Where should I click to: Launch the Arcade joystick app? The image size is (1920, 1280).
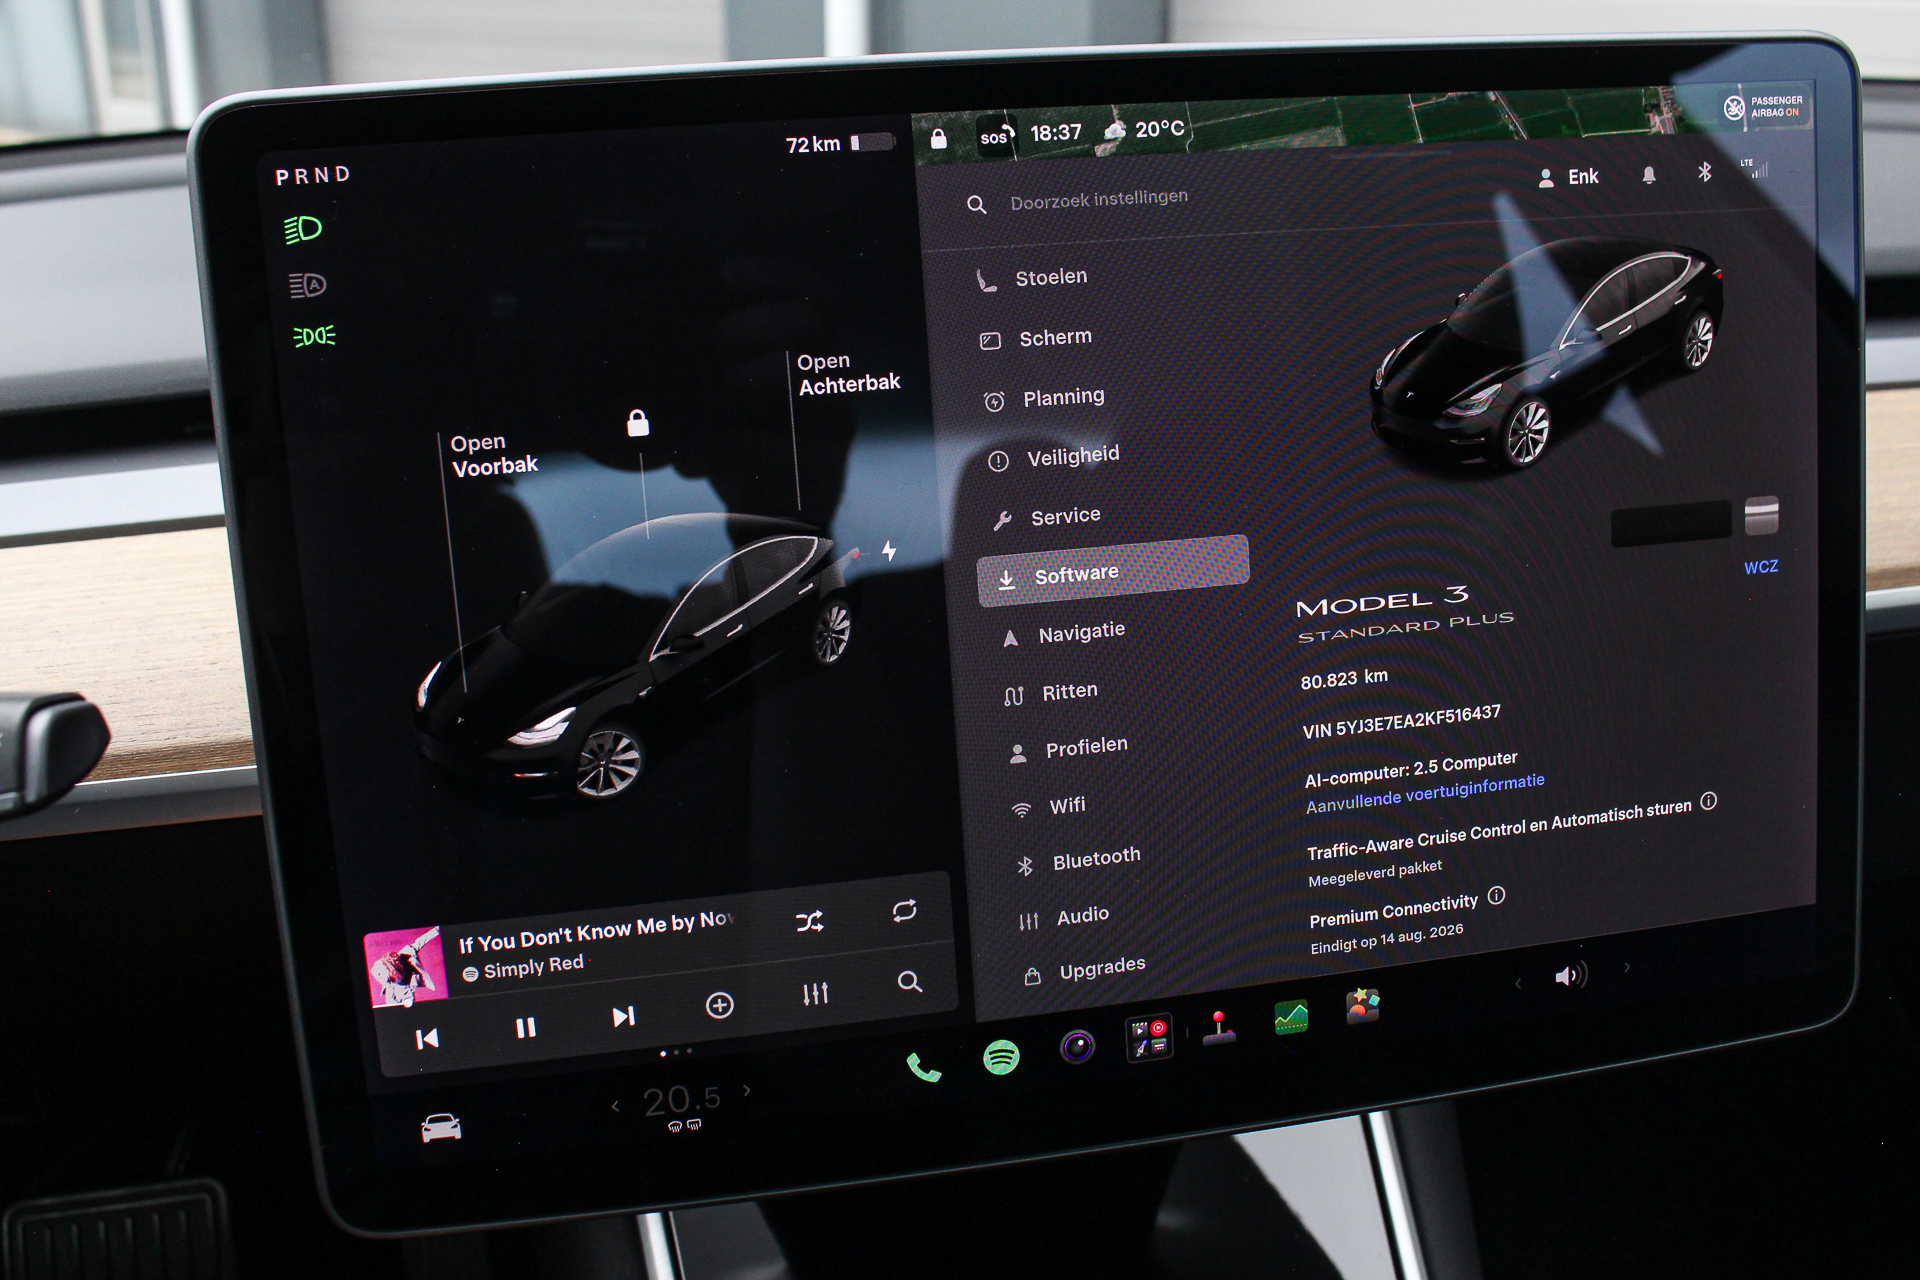coord(1218,1029)
